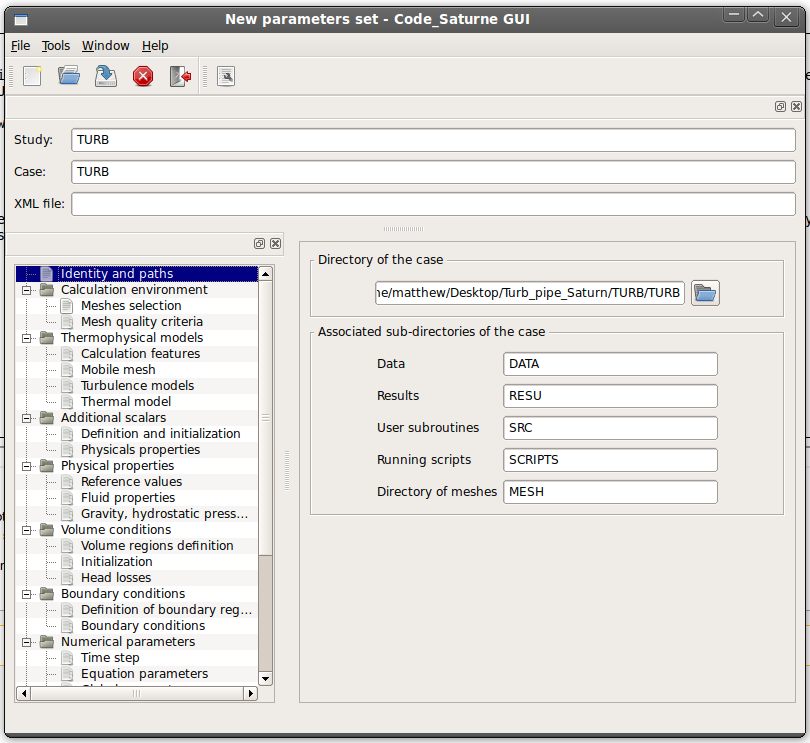Open the Tools menu
810x743 pixels.
pos(56,46)
